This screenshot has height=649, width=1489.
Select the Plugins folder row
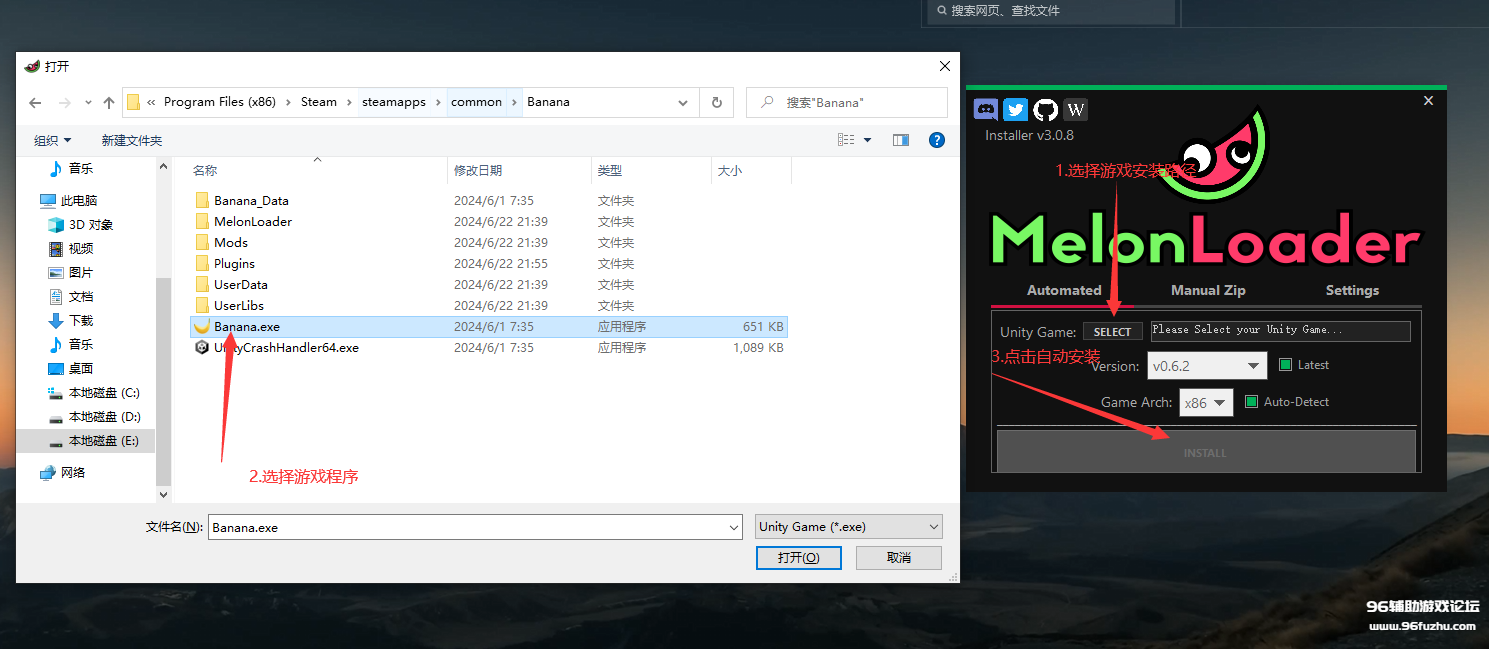(488, 264)
